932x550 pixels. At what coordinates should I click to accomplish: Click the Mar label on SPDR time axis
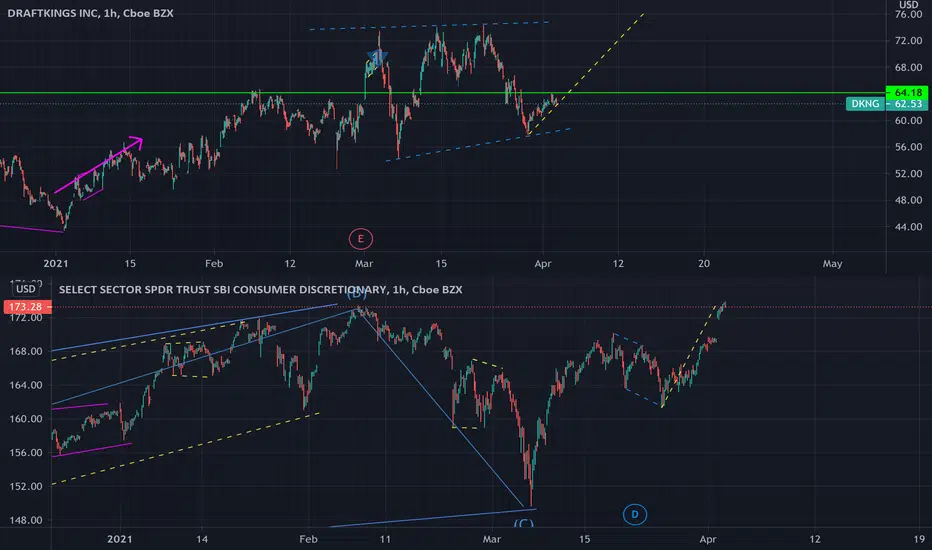pyautogui.click(x=492, y=539)
